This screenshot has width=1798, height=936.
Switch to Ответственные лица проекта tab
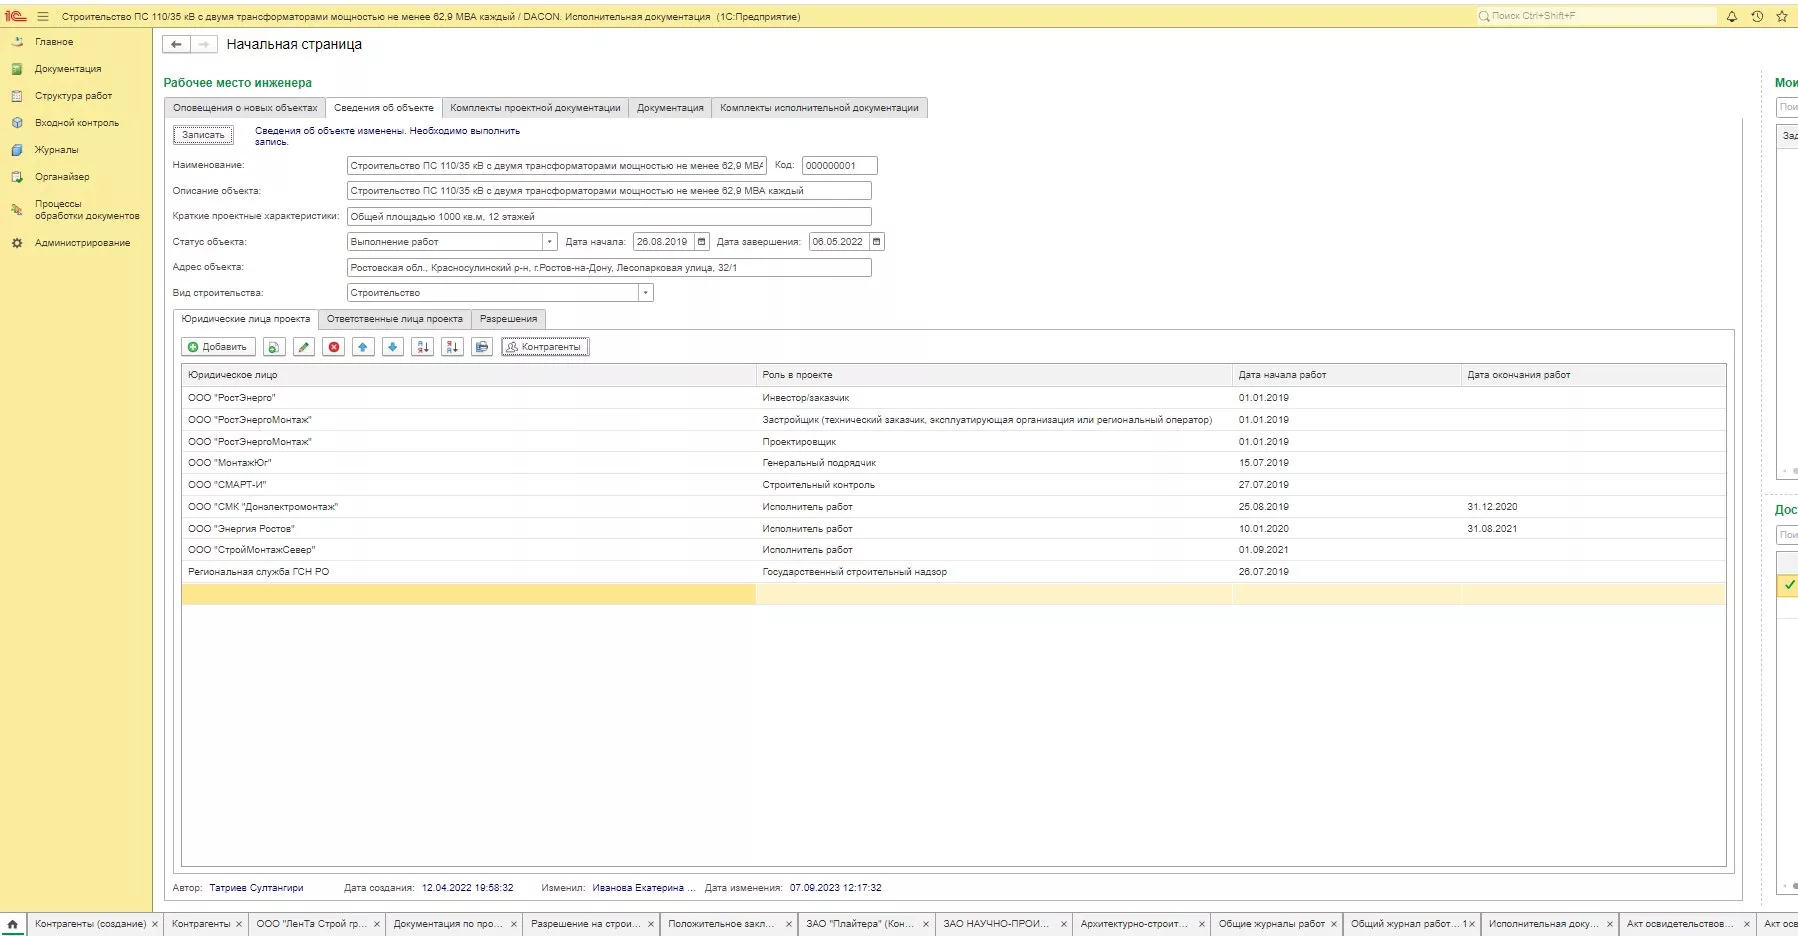coord(394,319)
